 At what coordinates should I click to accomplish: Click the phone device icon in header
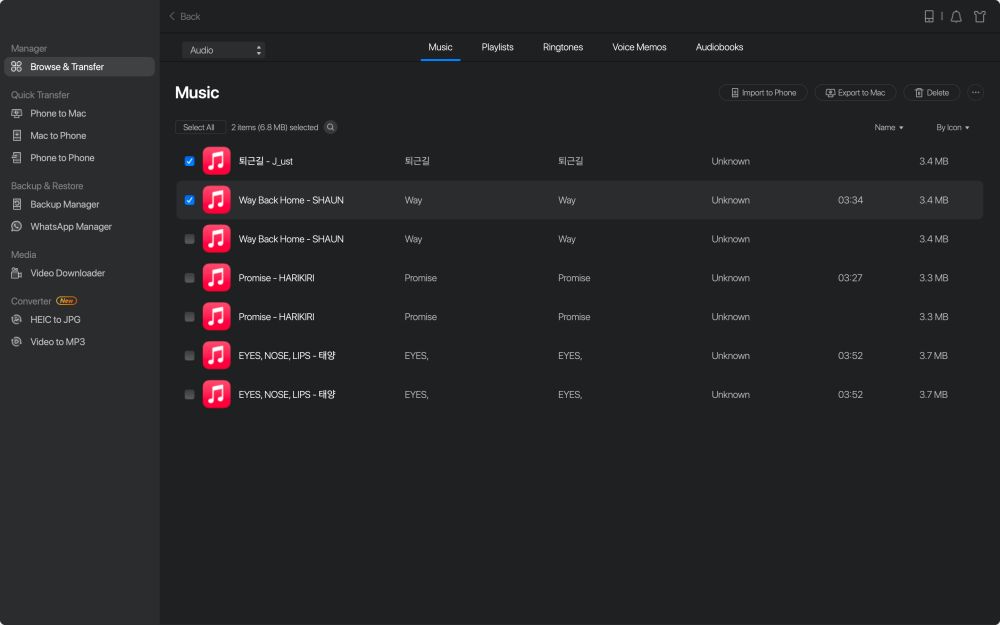pyautogui.click(x=929, y=16)
